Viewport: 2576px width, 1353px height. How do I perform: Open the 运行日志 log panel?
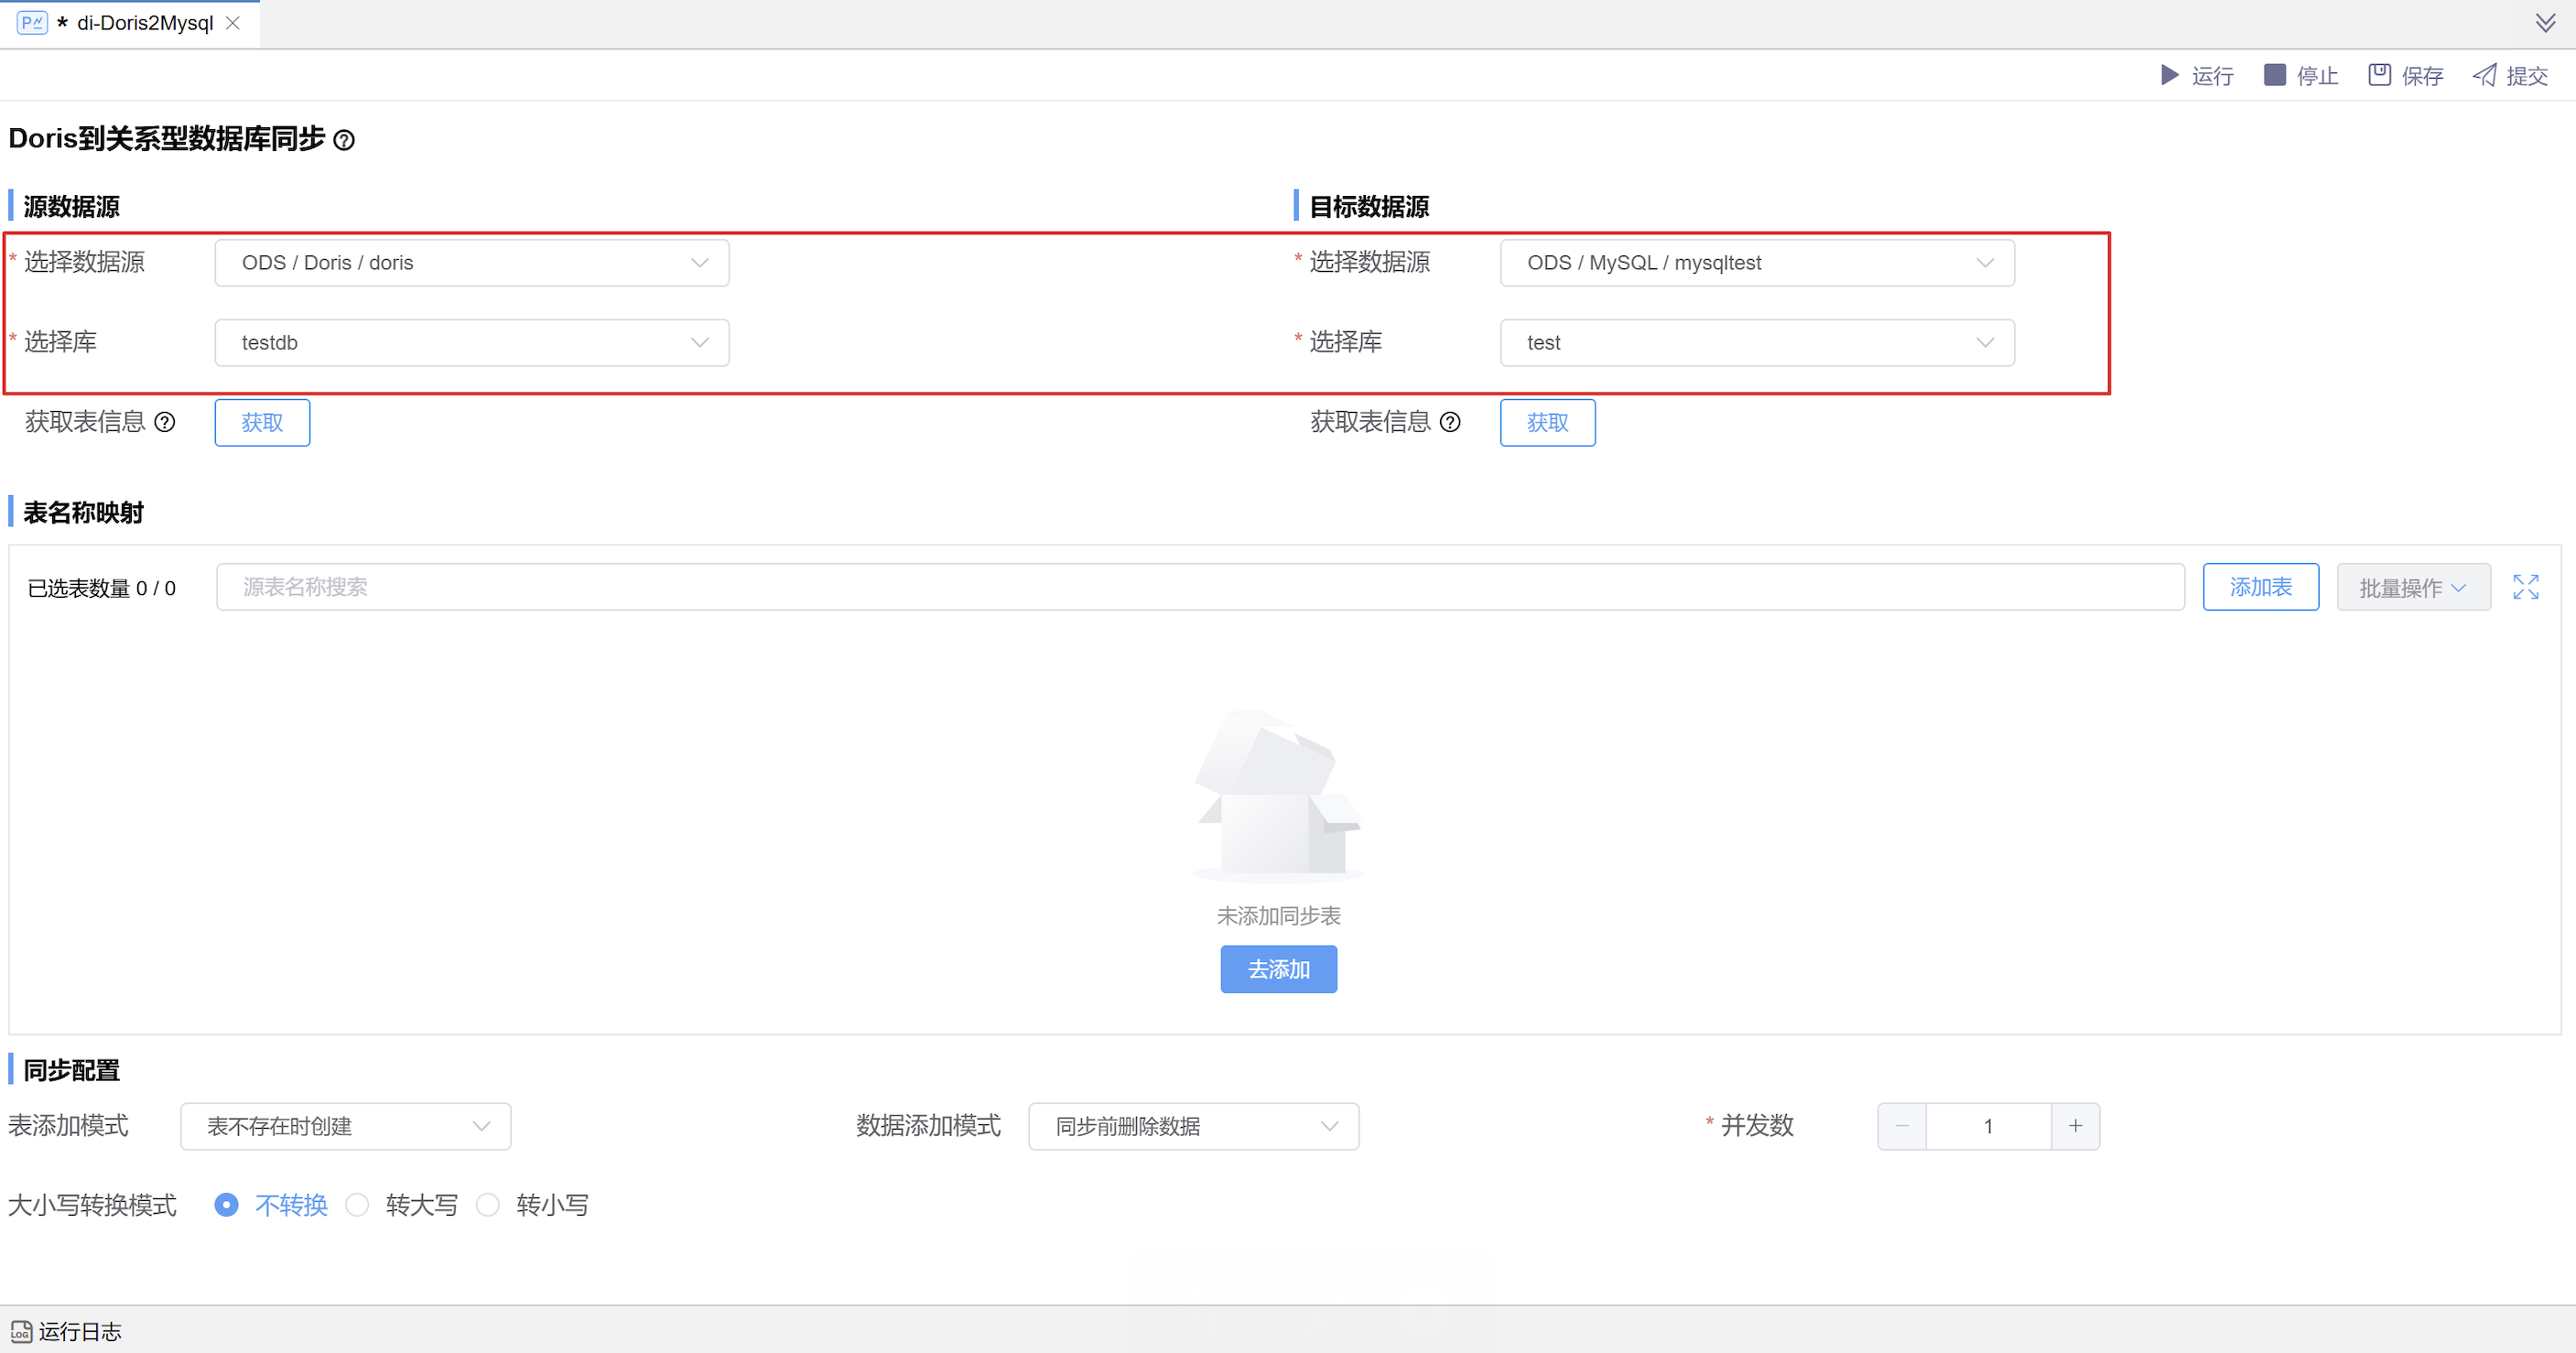(67, 1331)
